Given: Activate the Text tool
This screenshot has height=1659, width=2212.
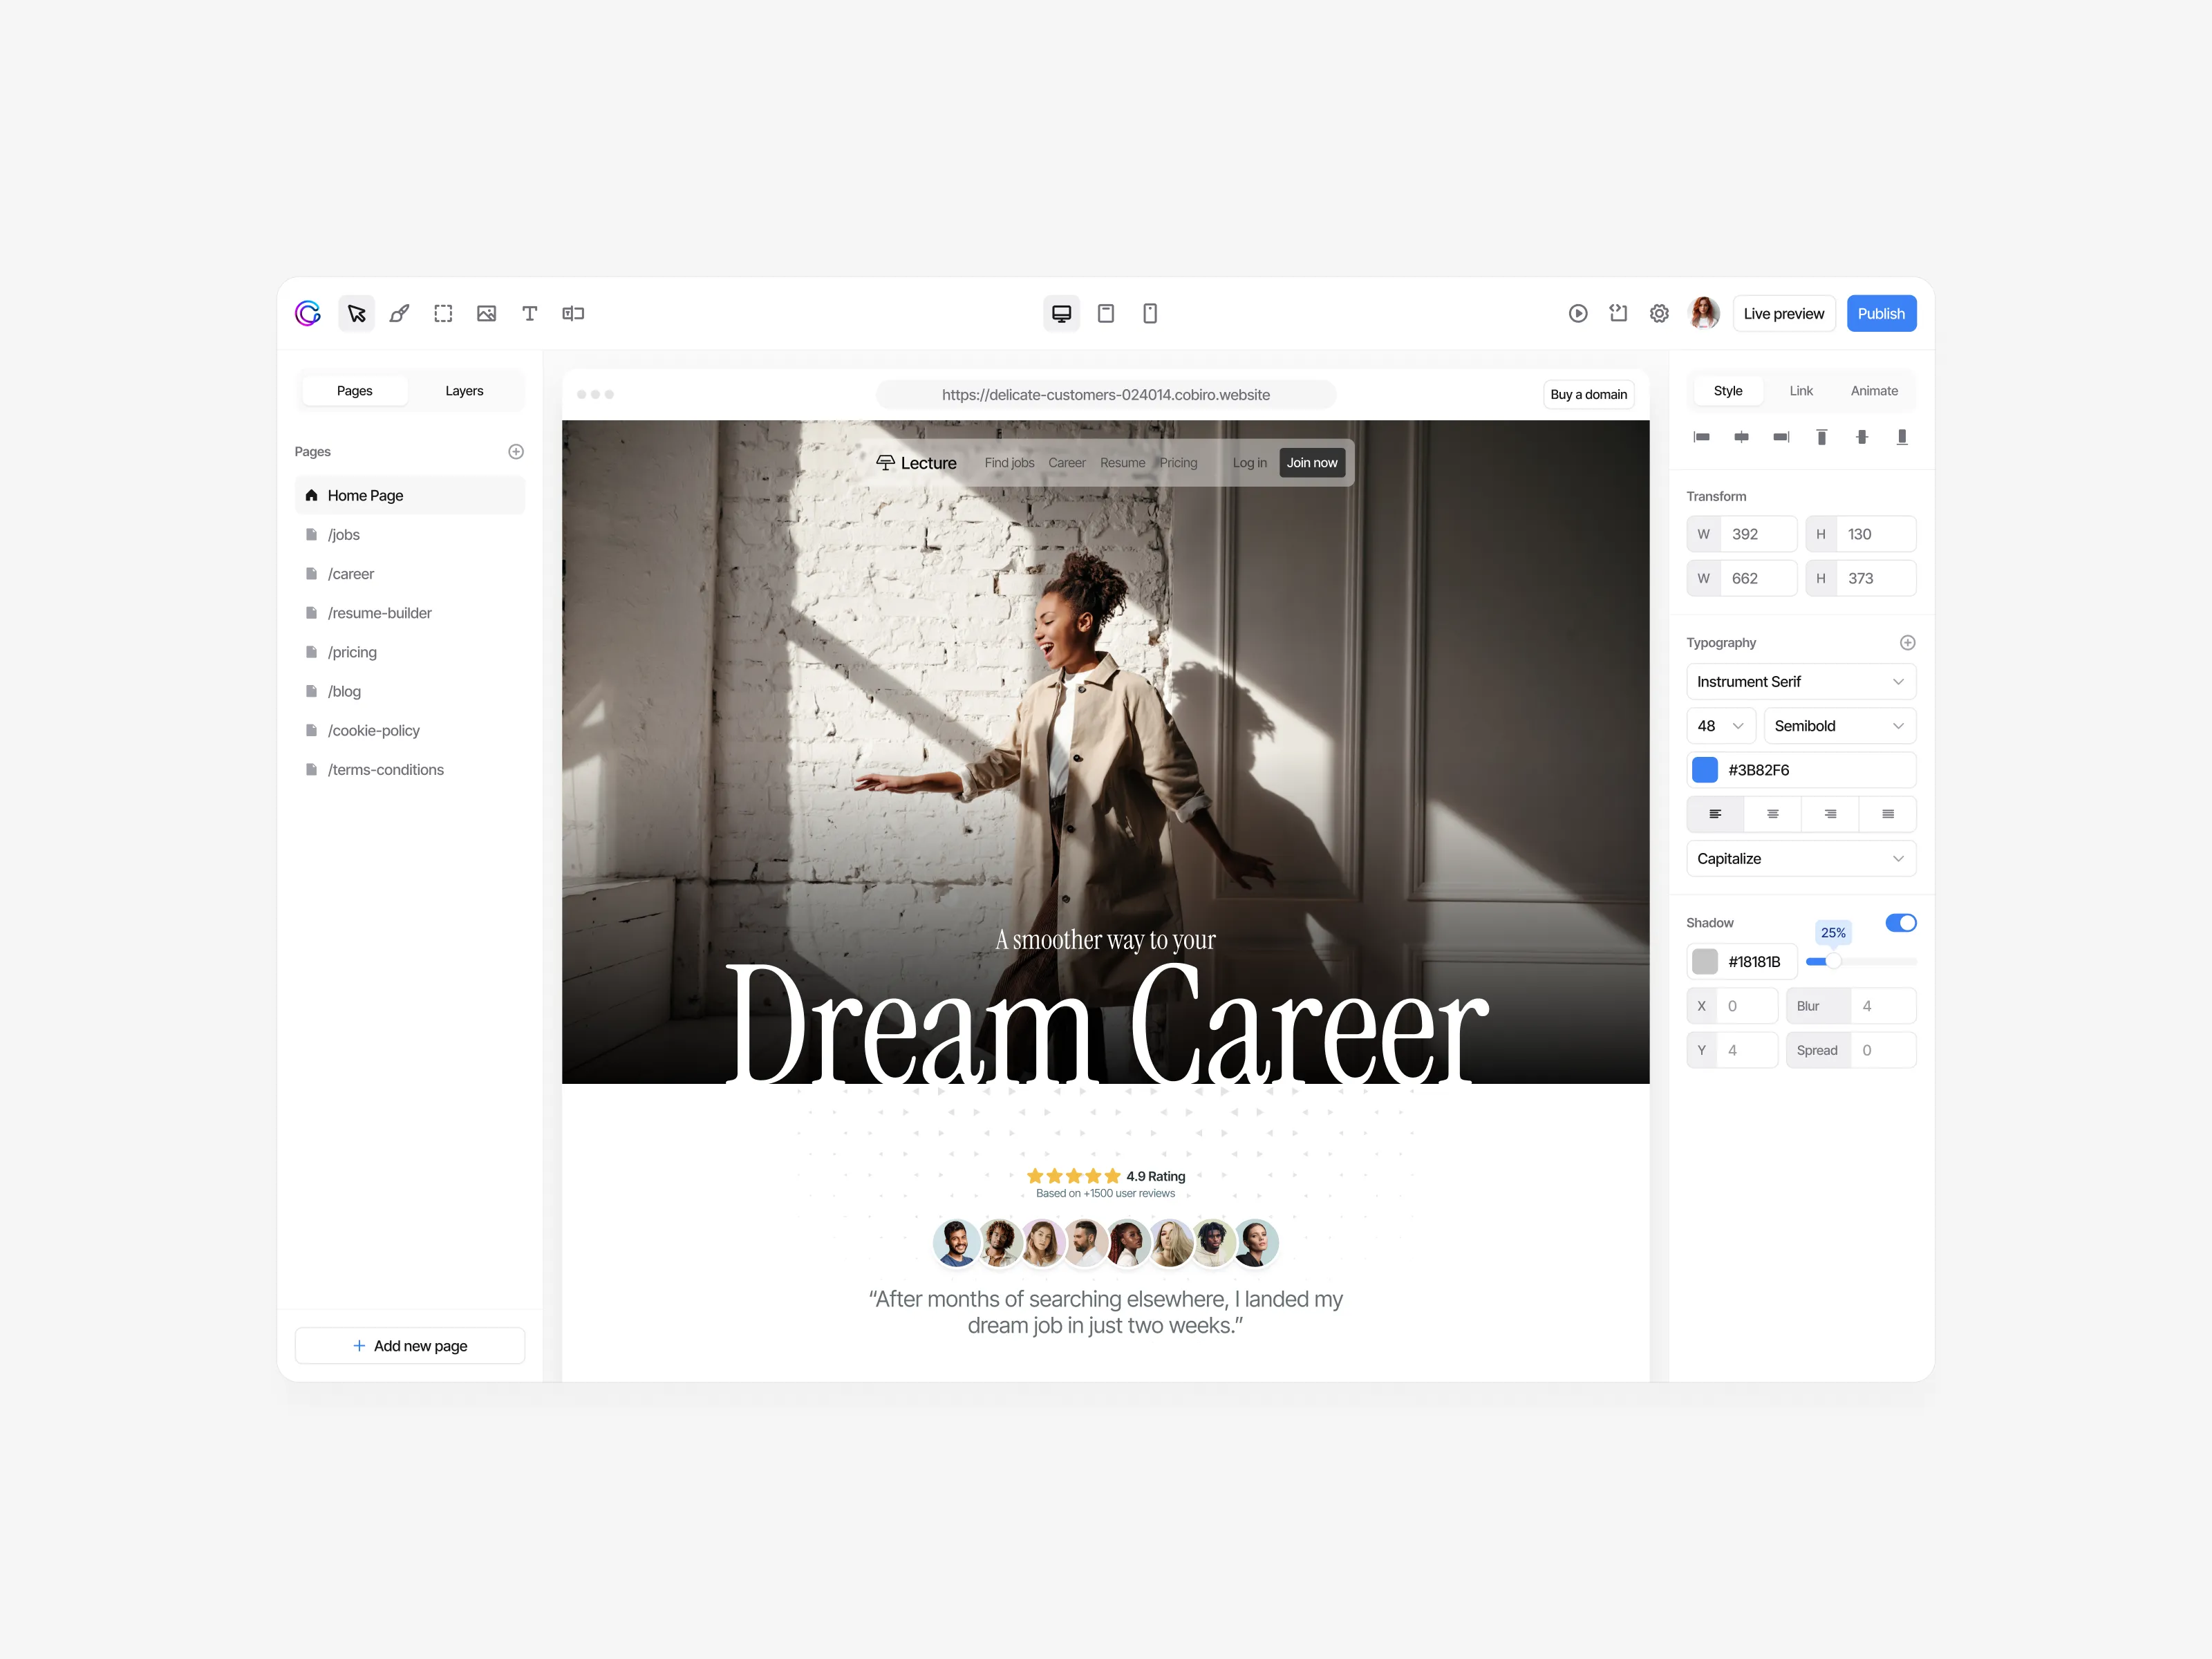Looking at the screenshot, I should pyautogui.click(x=530, y=314).
